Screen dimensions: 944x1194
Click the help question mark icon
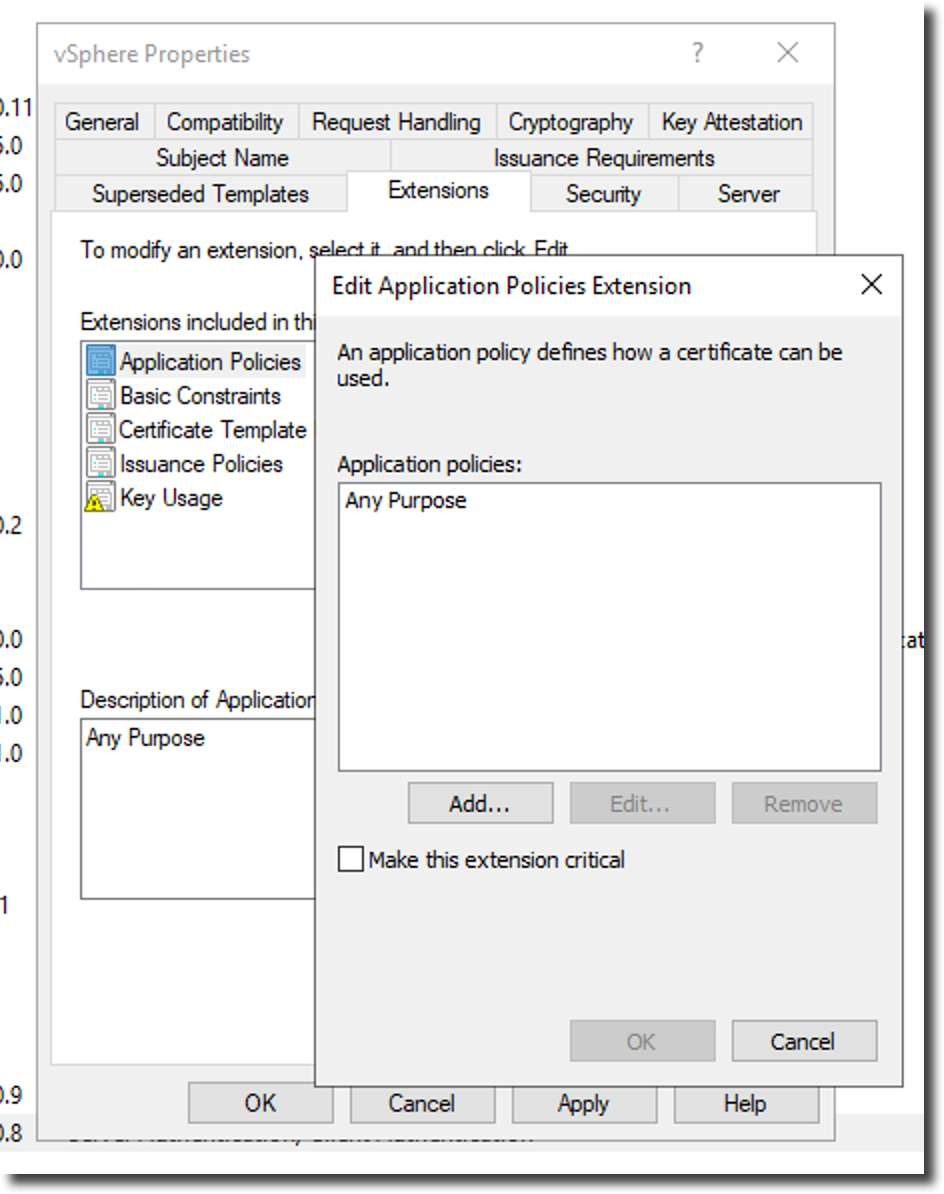pyautogui.click(x=697, y=53)
